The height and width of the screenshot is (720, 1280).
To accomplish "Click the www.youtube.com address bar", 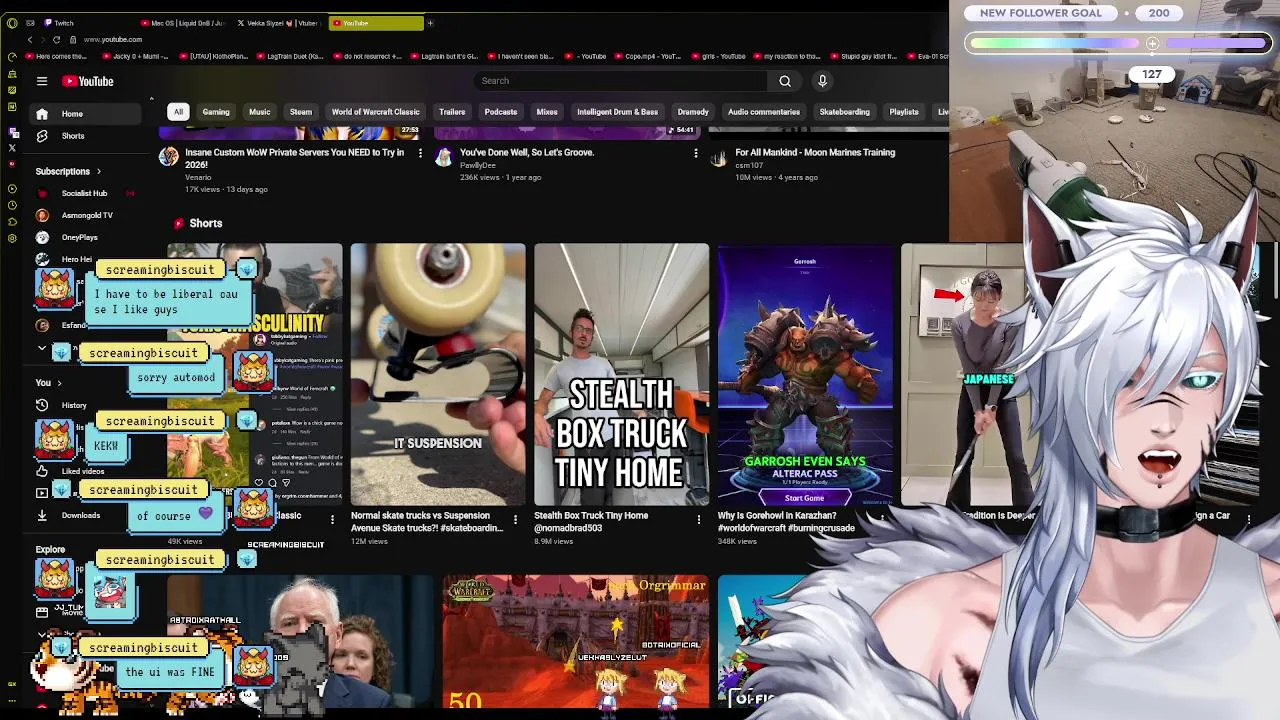I will [113, 40].
